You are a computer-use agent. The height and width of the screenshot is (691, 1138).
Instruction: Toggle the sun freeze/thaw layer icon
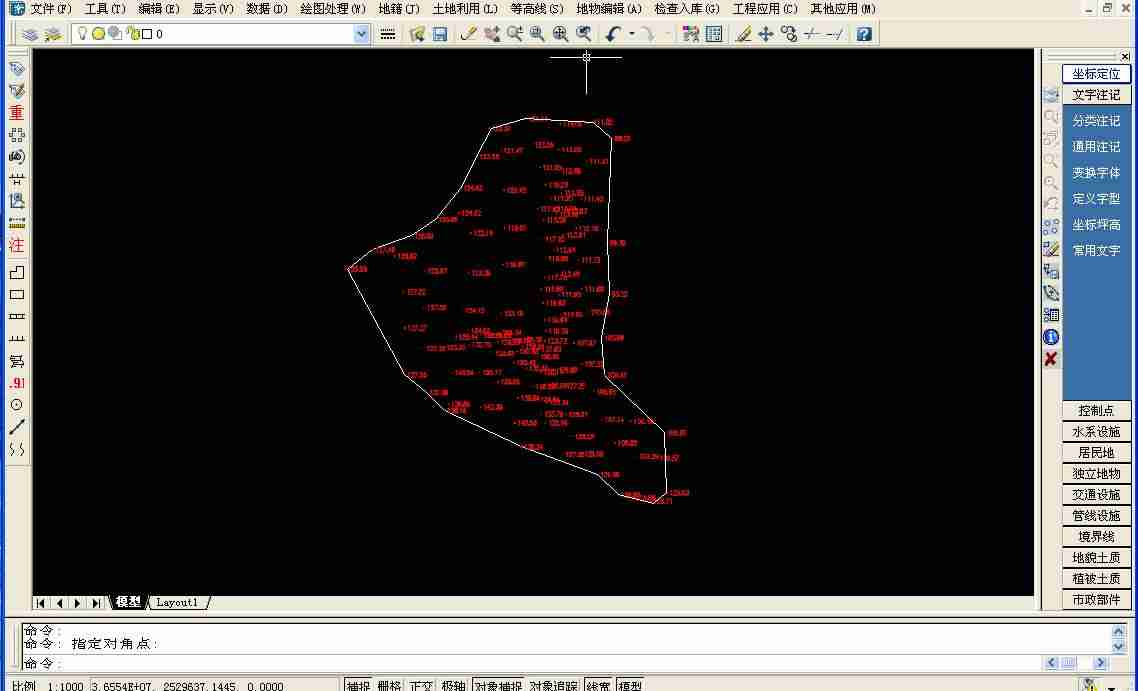(x=98, y=33)
